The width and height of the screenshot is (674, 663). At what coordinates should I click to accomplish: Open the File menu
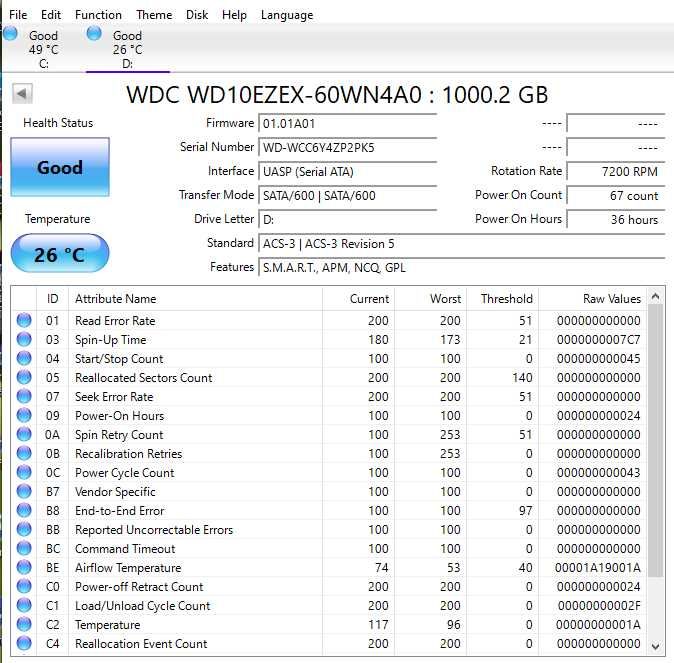point(18,15)
